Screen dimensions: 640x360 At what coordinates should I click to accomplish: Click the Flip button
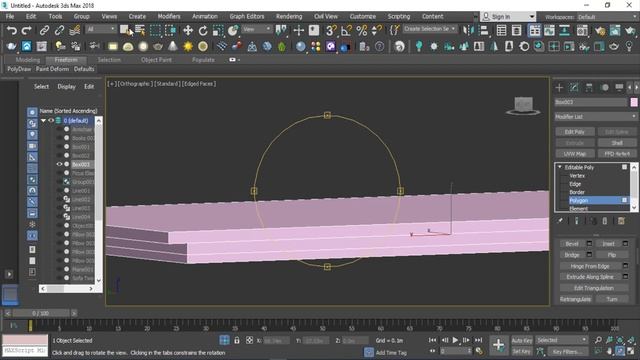point(611,255)
